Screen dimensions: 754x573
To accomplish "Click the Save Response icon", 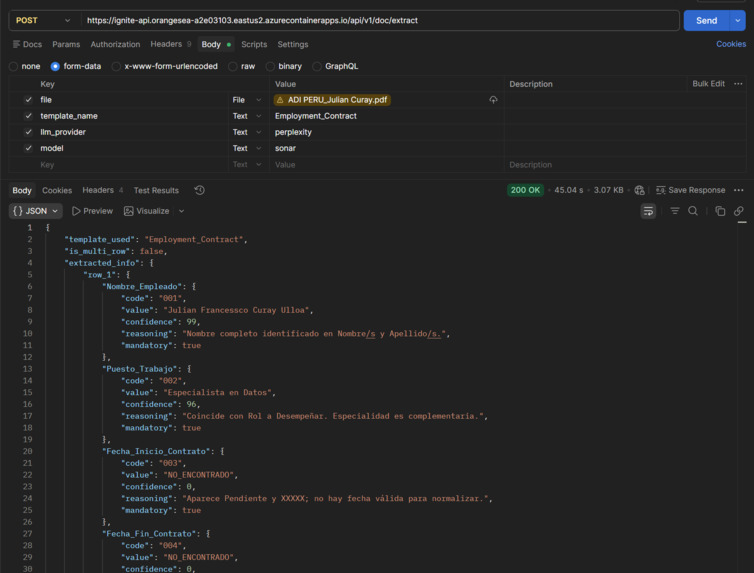I will tap(661, 190).
